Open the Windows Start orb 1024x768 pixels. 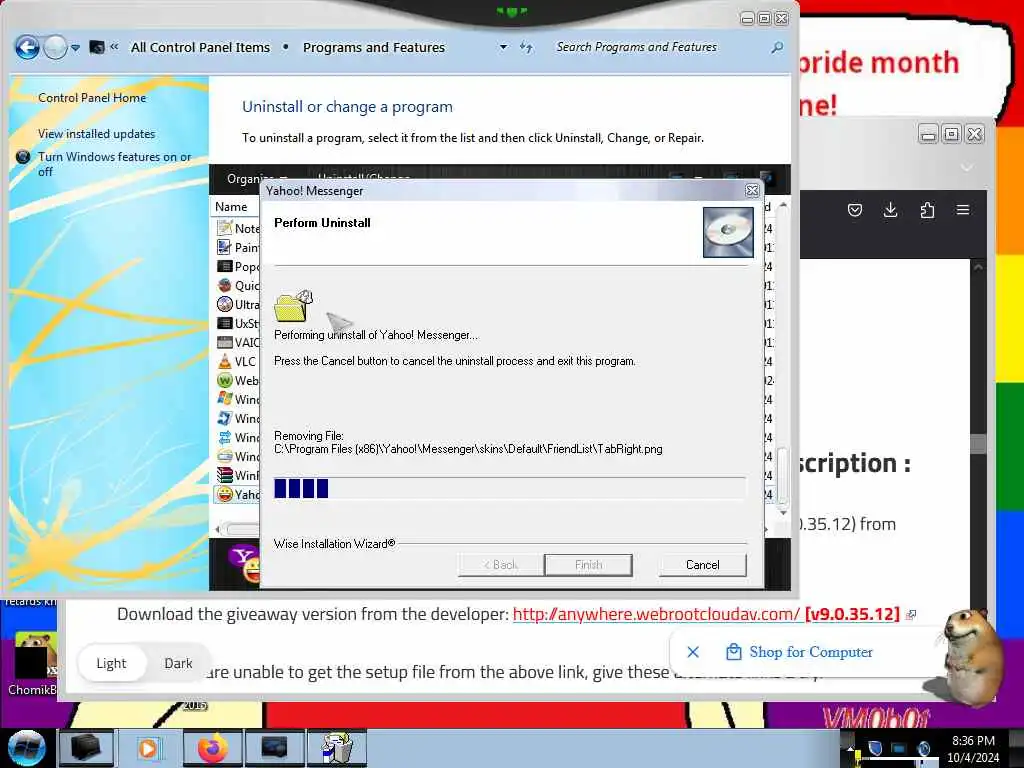(27, 748)
